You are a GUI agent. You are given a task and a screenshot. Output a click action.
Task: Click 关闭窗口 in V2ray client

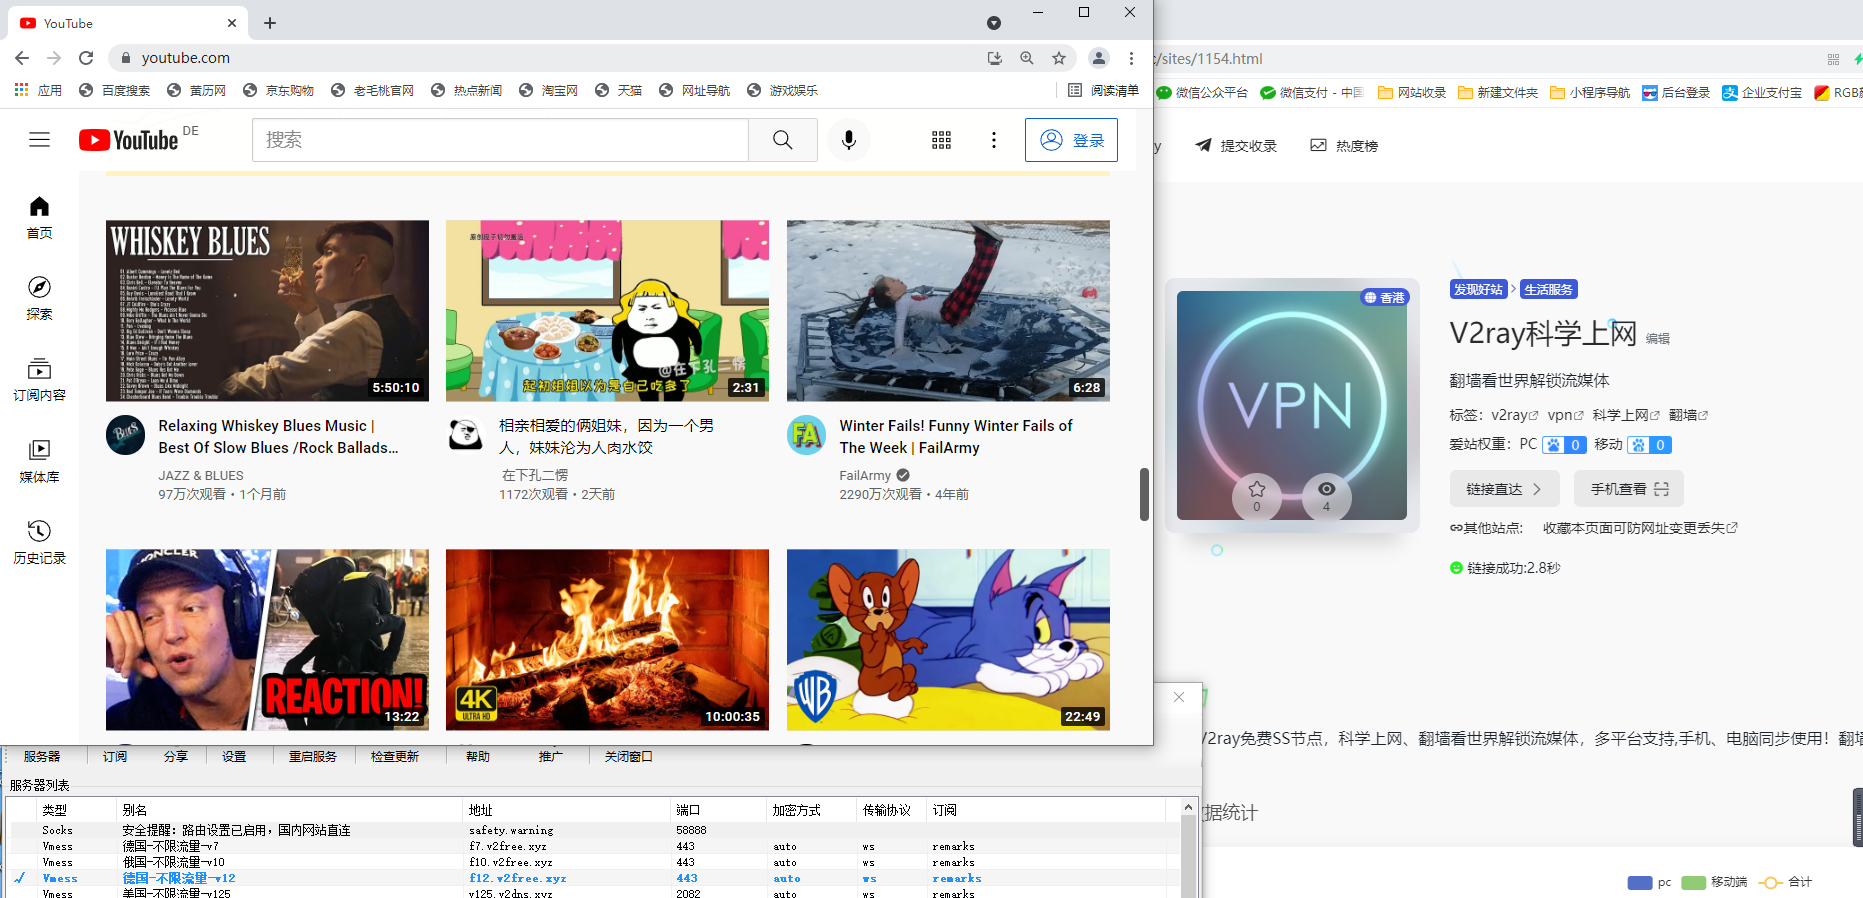(x=629, y=757)
